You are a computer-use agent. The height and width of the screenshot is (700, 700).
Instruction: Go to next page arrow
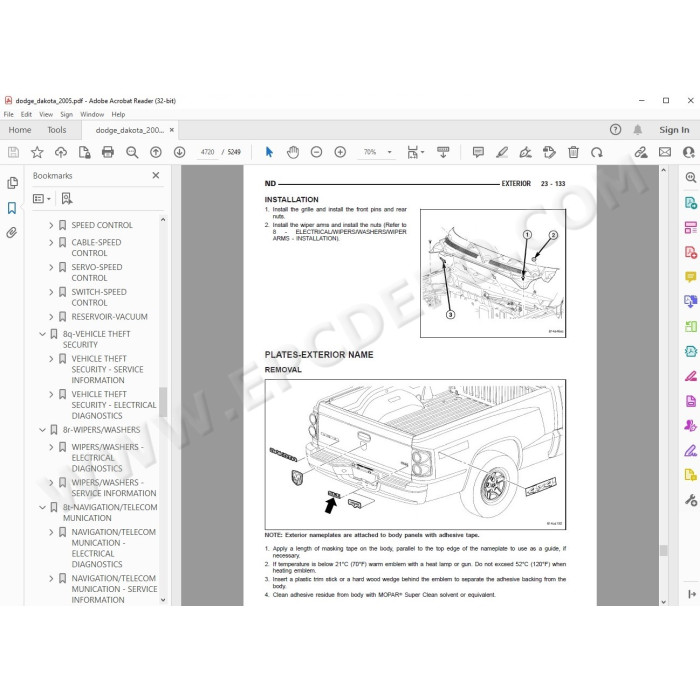click(x=179, y=152)
